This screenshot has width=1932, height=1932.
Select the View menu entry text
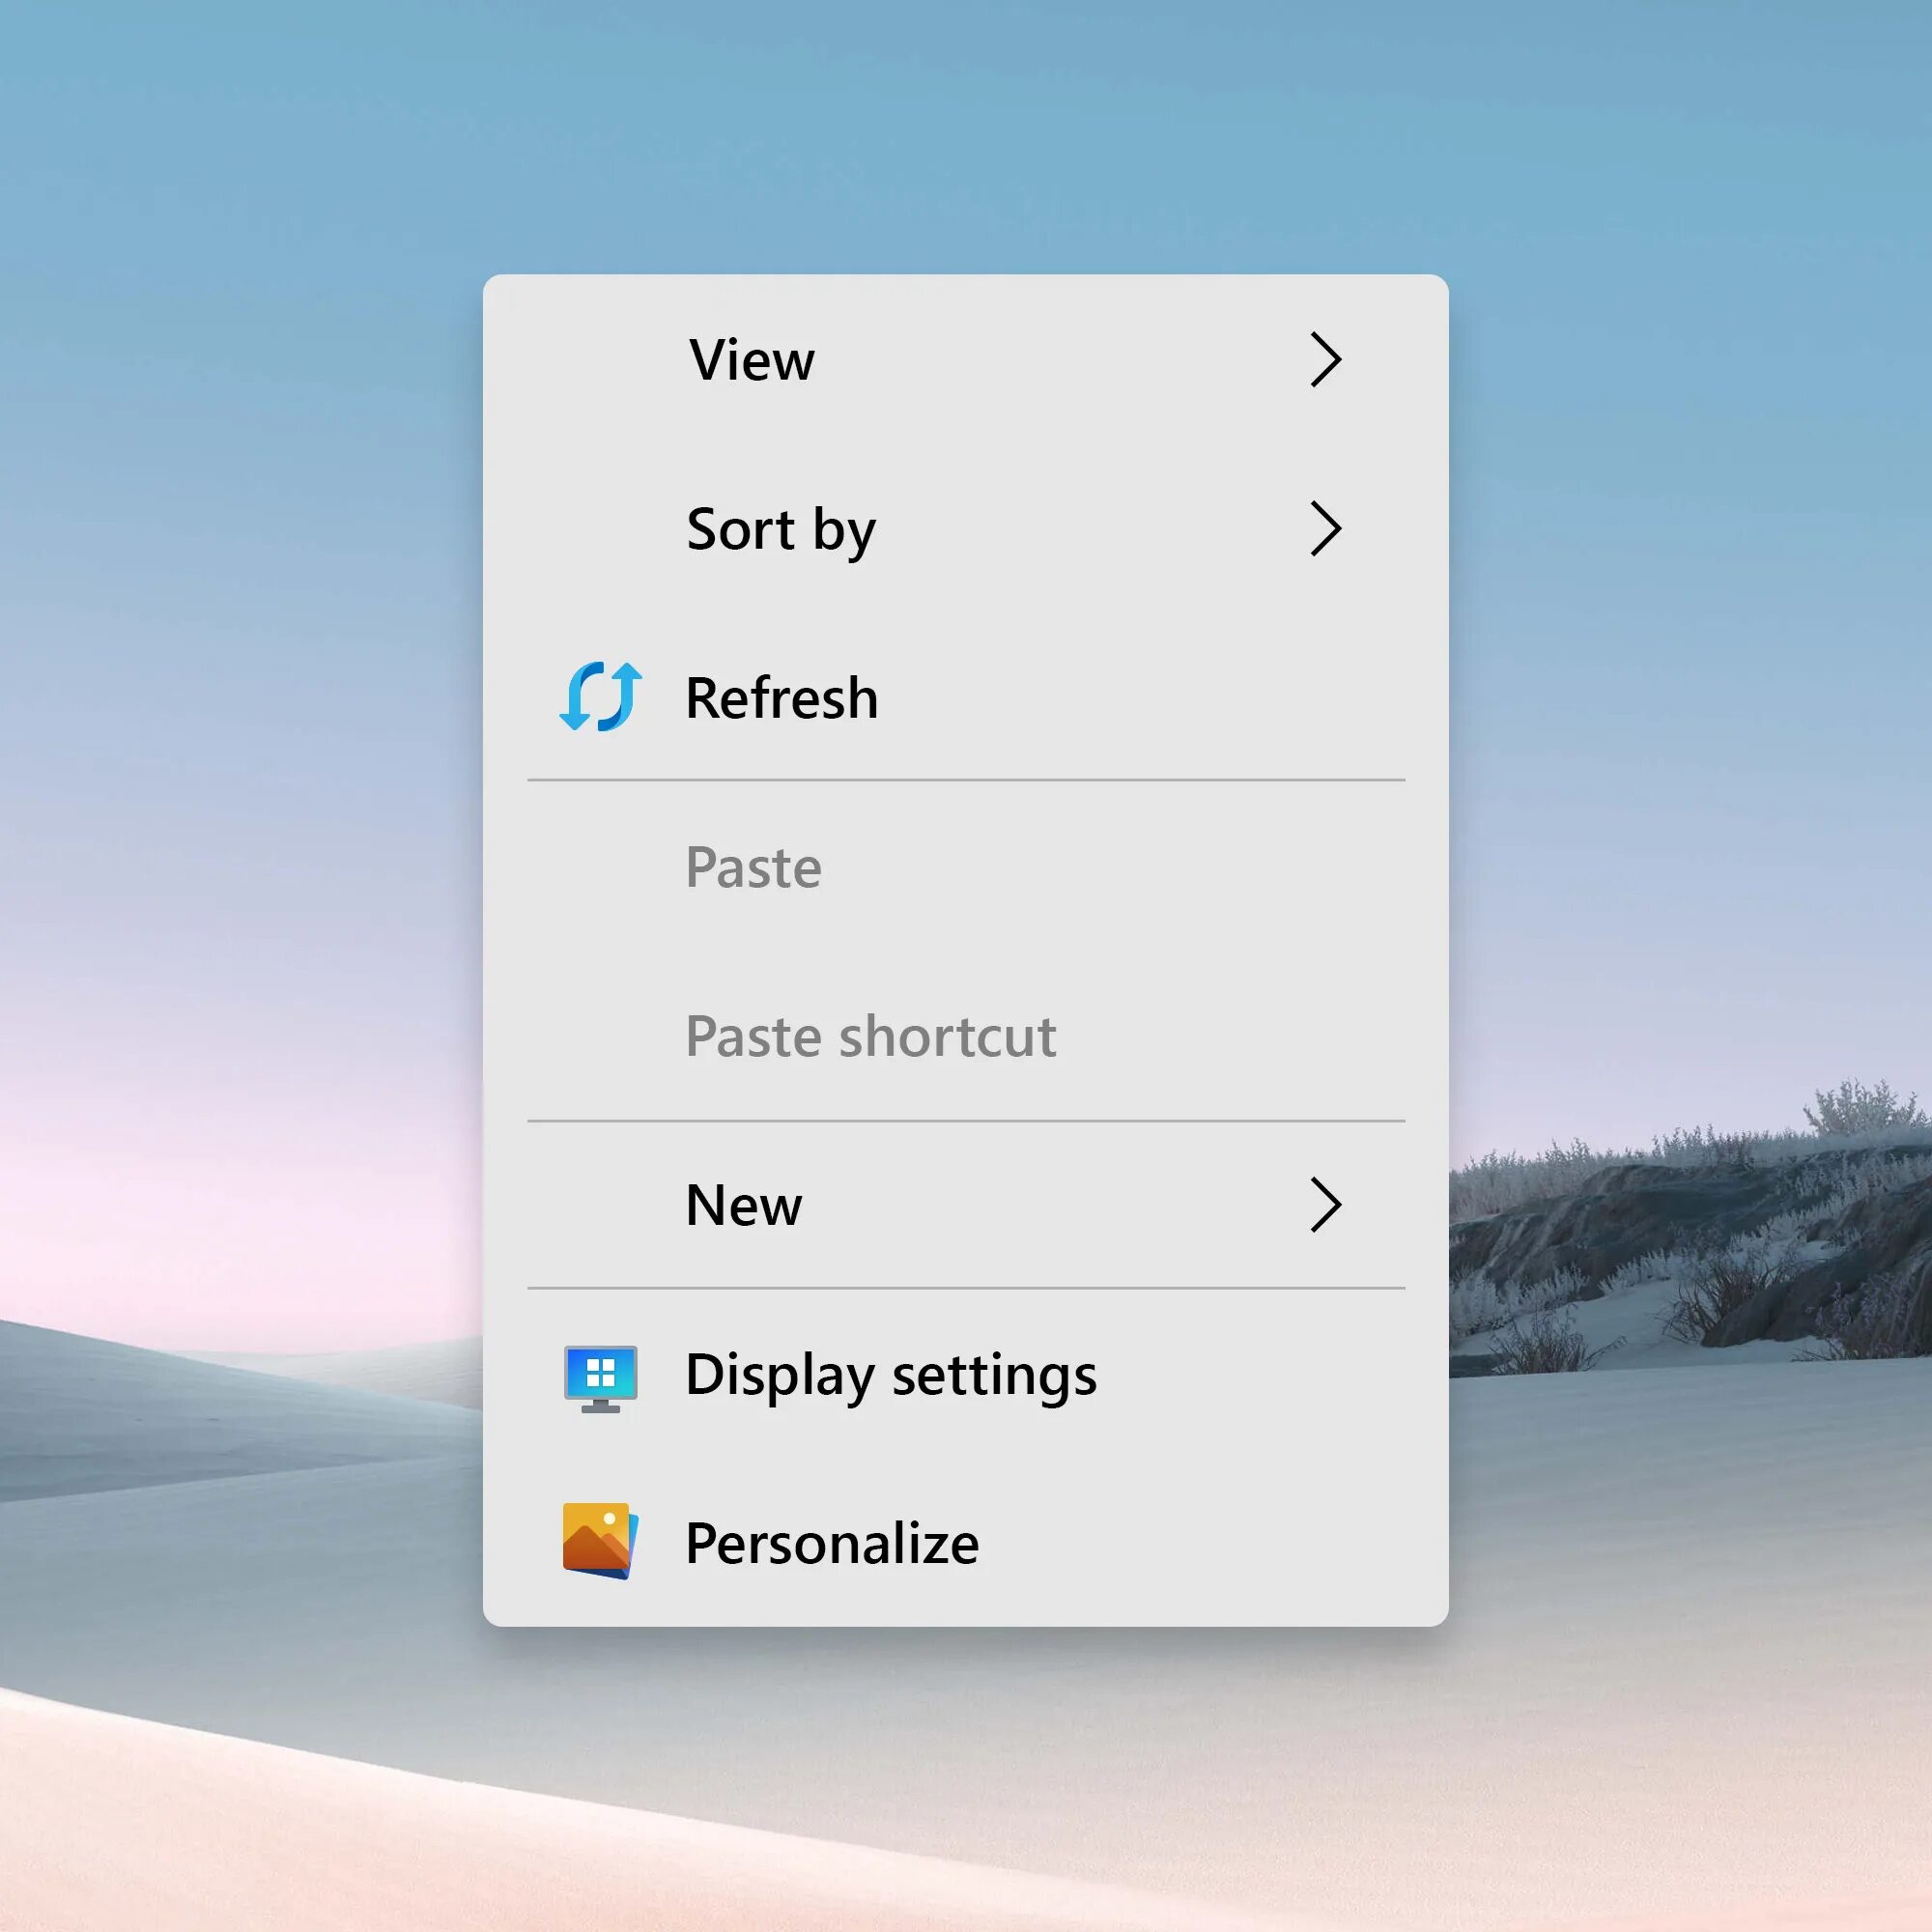(751, 360)
